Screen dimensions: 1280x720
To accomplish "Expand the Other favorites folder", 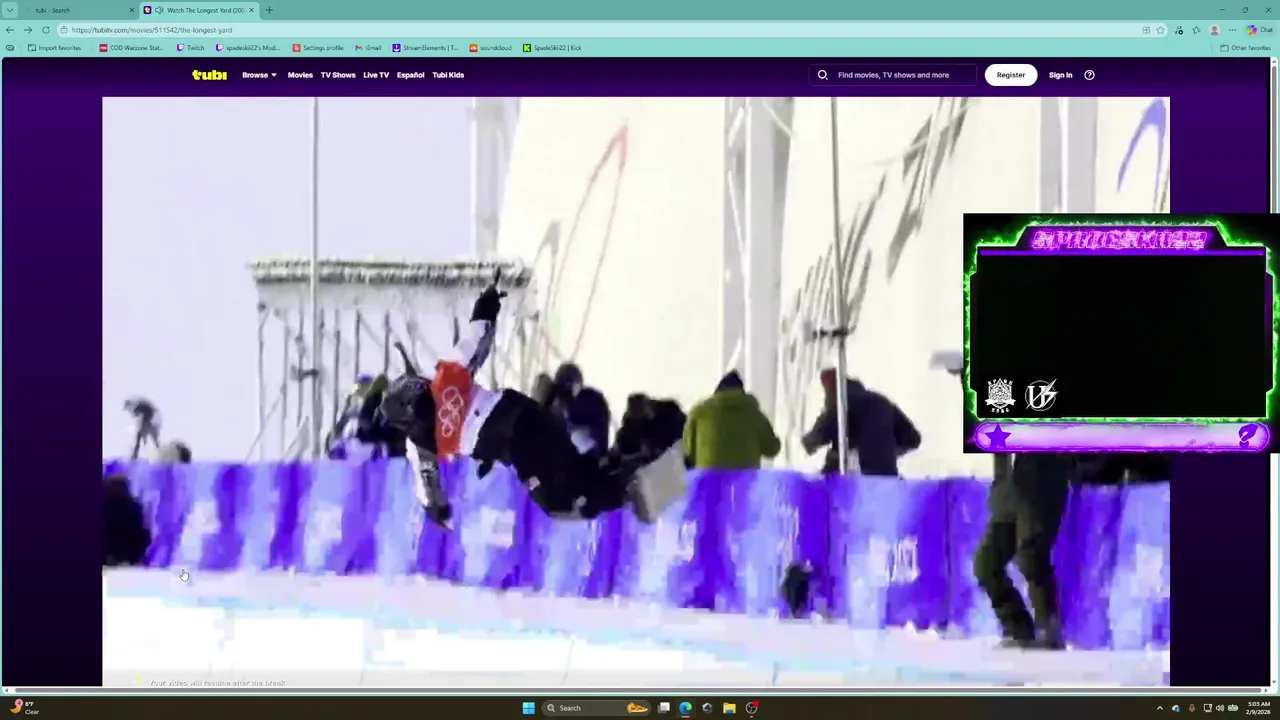I will pos(1245,48).
